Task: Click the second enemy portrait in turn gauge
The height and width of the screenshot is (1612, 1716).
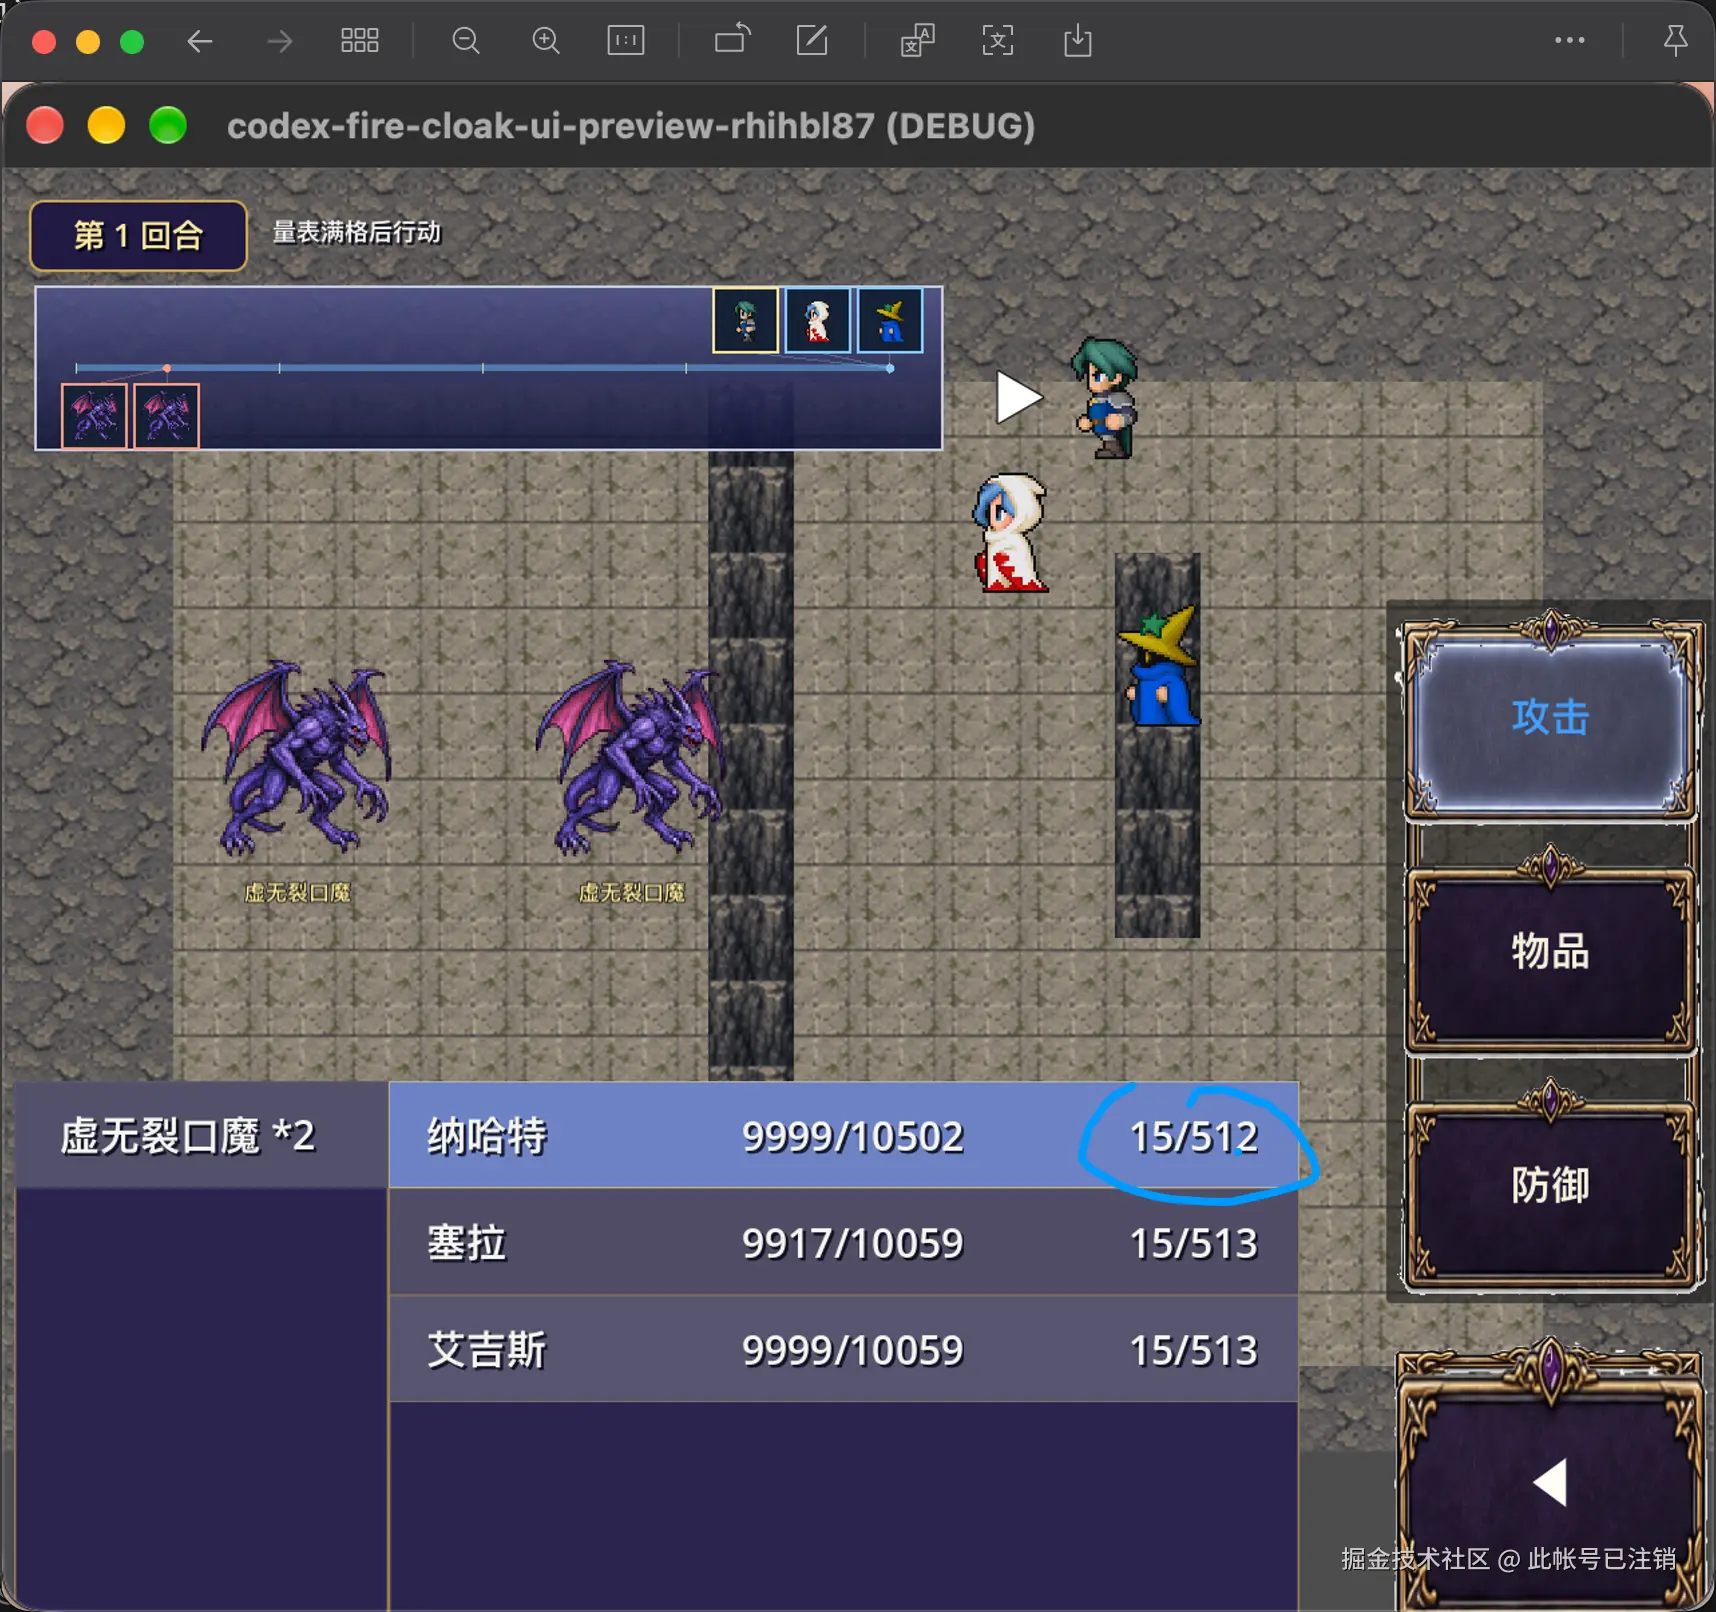Action: click(167, 416)
